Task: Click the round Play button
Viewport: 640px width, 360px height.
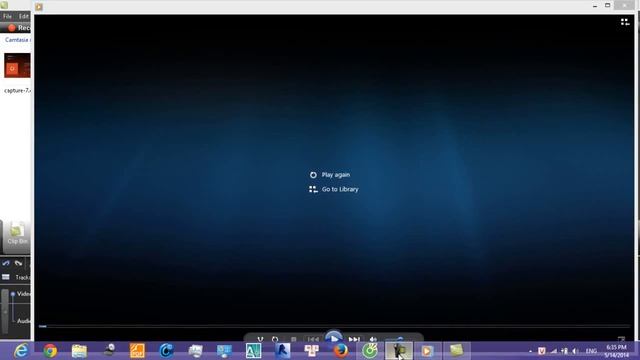Action: (x=333, y=337)
